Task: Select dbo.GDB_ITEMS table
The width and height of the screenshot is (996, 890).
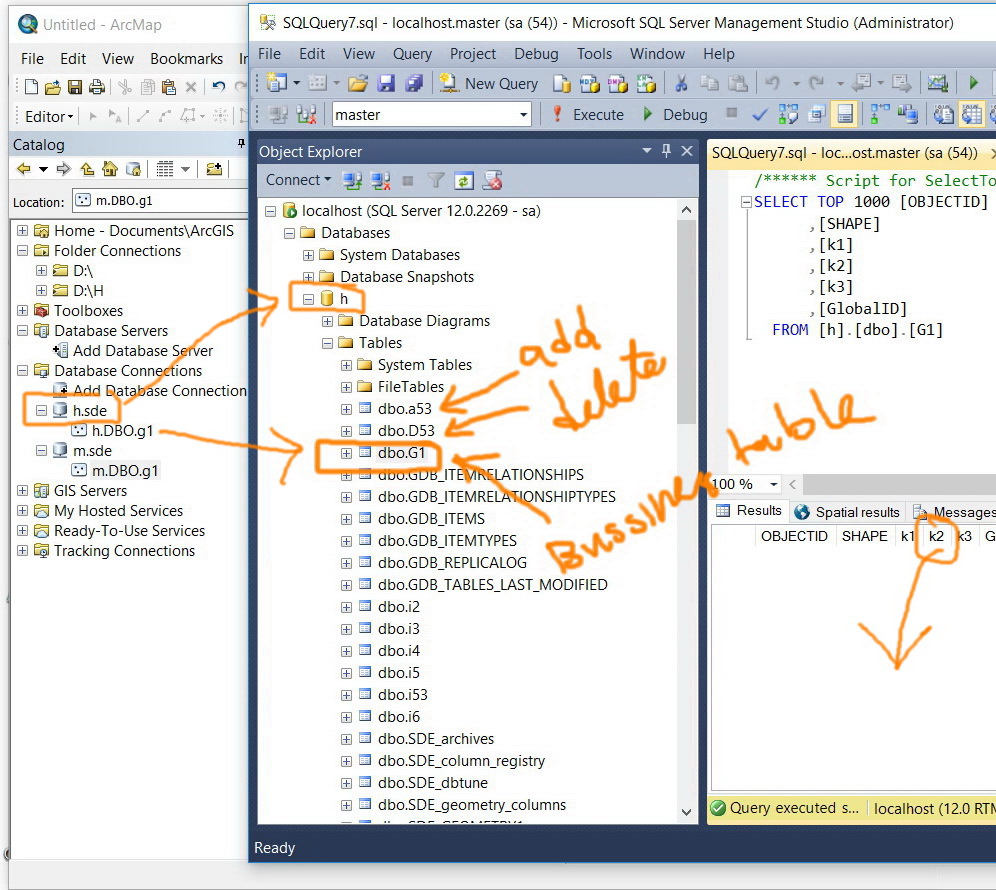Action: coord(431,519)
